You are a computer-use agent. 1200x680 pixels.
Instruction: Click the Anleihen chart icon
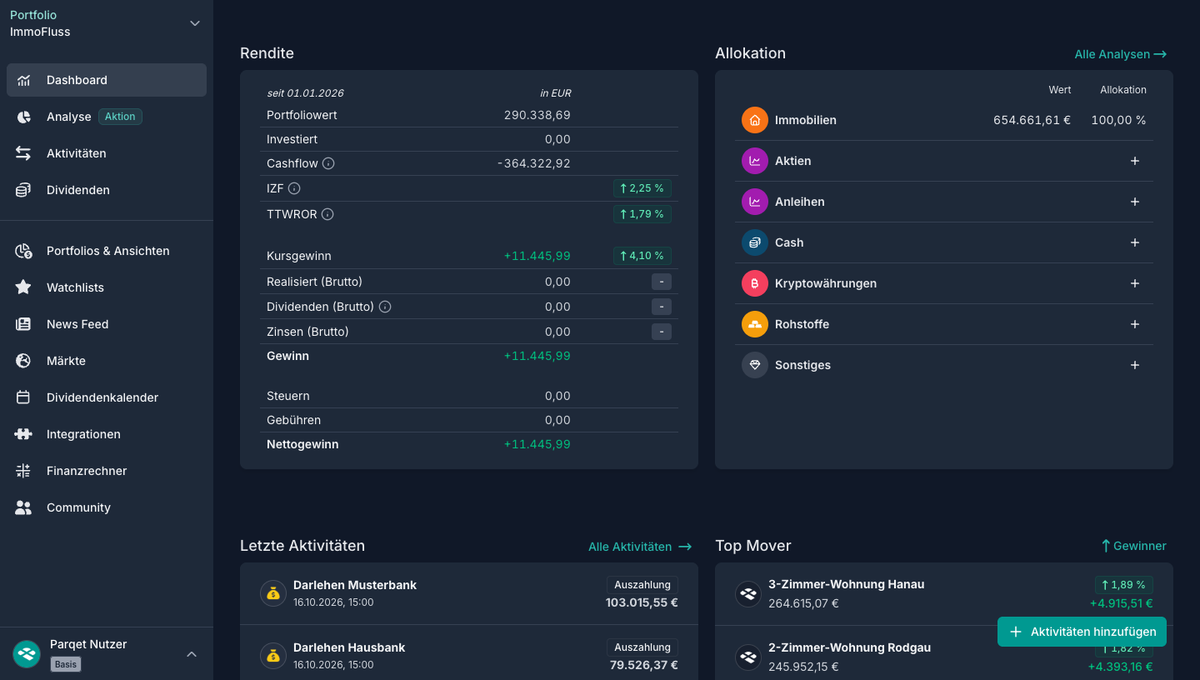(754, 202)
